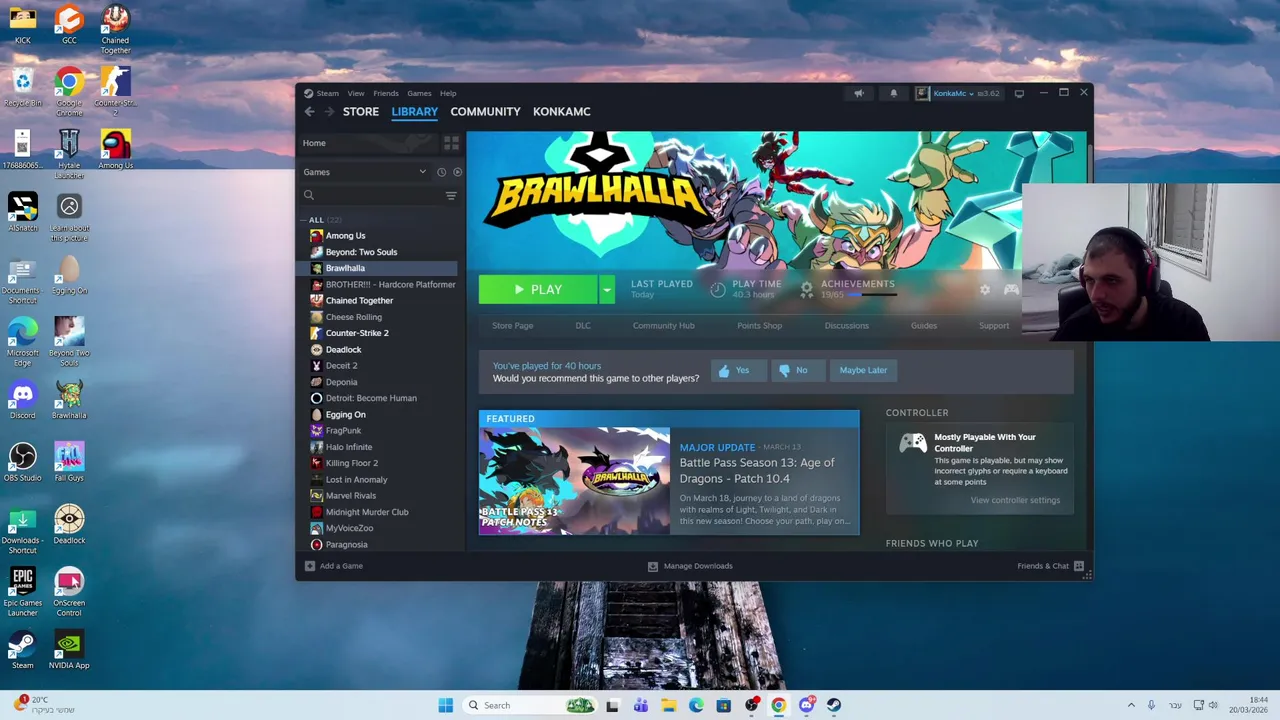
Task: Show hidden system tray icons
Action: pos(1131,705)
